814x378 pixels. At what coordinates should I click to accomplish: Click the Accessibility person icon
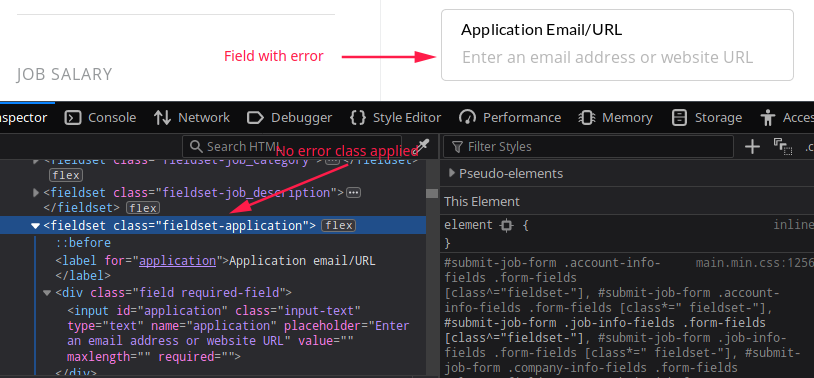coord(768,118)
